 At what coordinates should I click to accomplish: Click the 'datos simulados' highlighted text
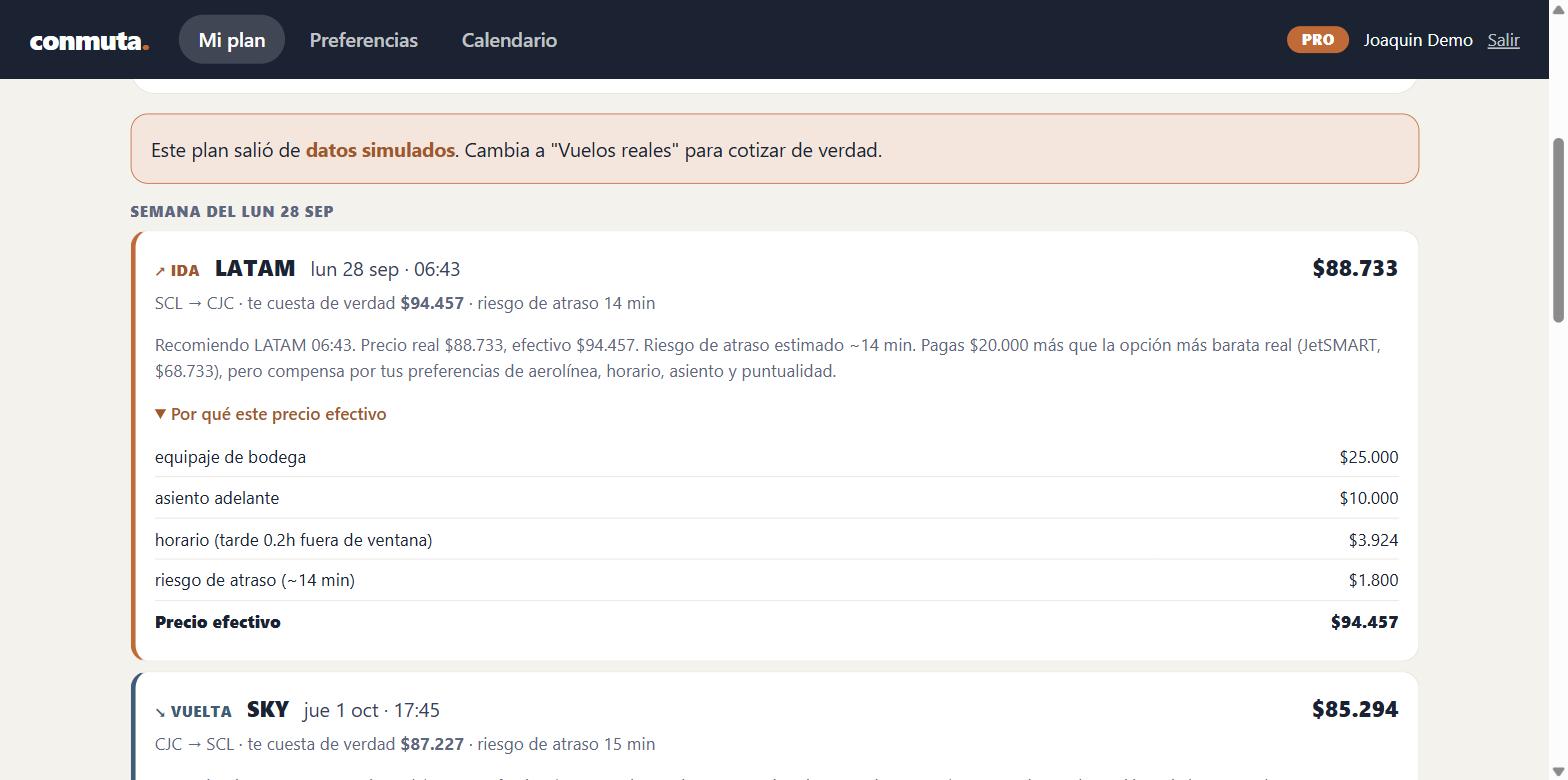(x=380, y=150)
